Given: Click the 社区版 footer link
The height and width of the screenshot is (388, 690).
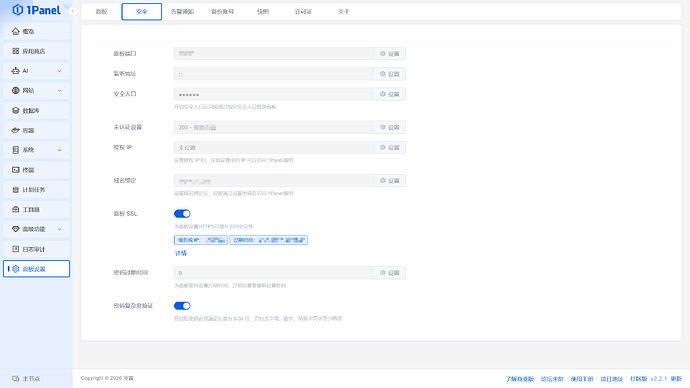Looking at the screenshot, I should pyautogui.click(x=639, y=379).
